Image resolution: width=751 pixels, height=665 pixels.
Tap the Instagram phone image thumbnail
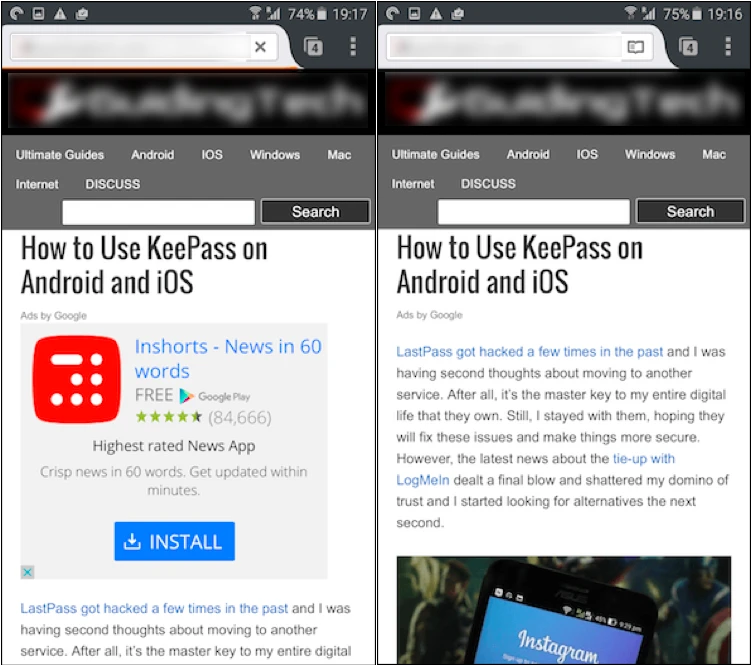pos(564,610)
